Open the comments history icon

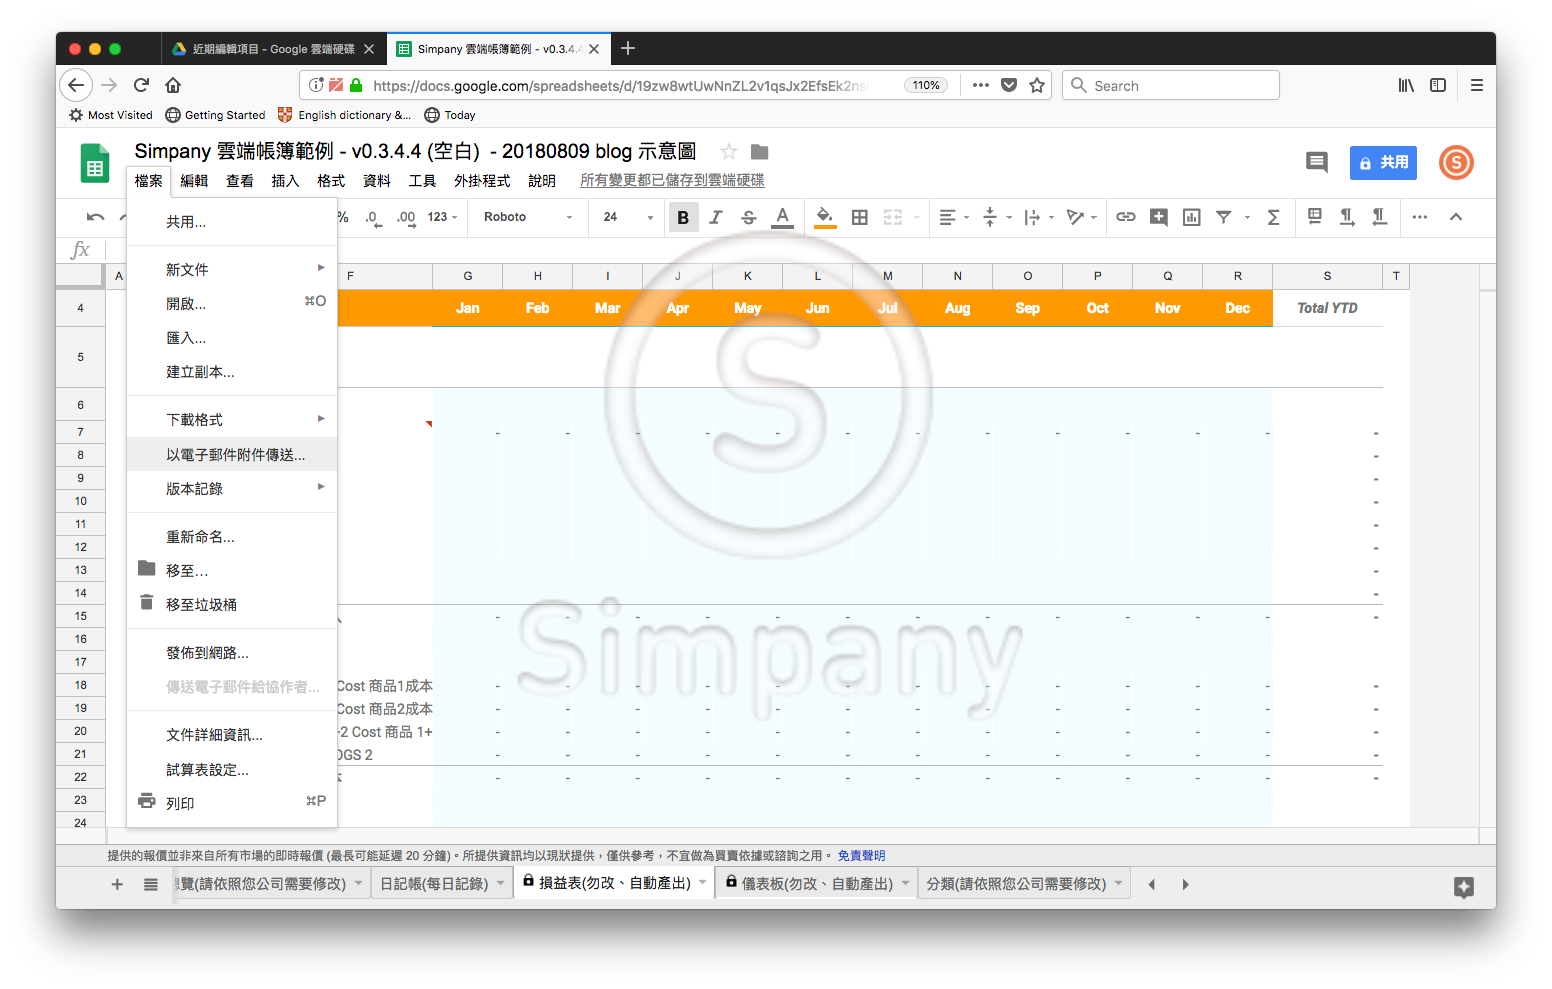[1317, 162]
